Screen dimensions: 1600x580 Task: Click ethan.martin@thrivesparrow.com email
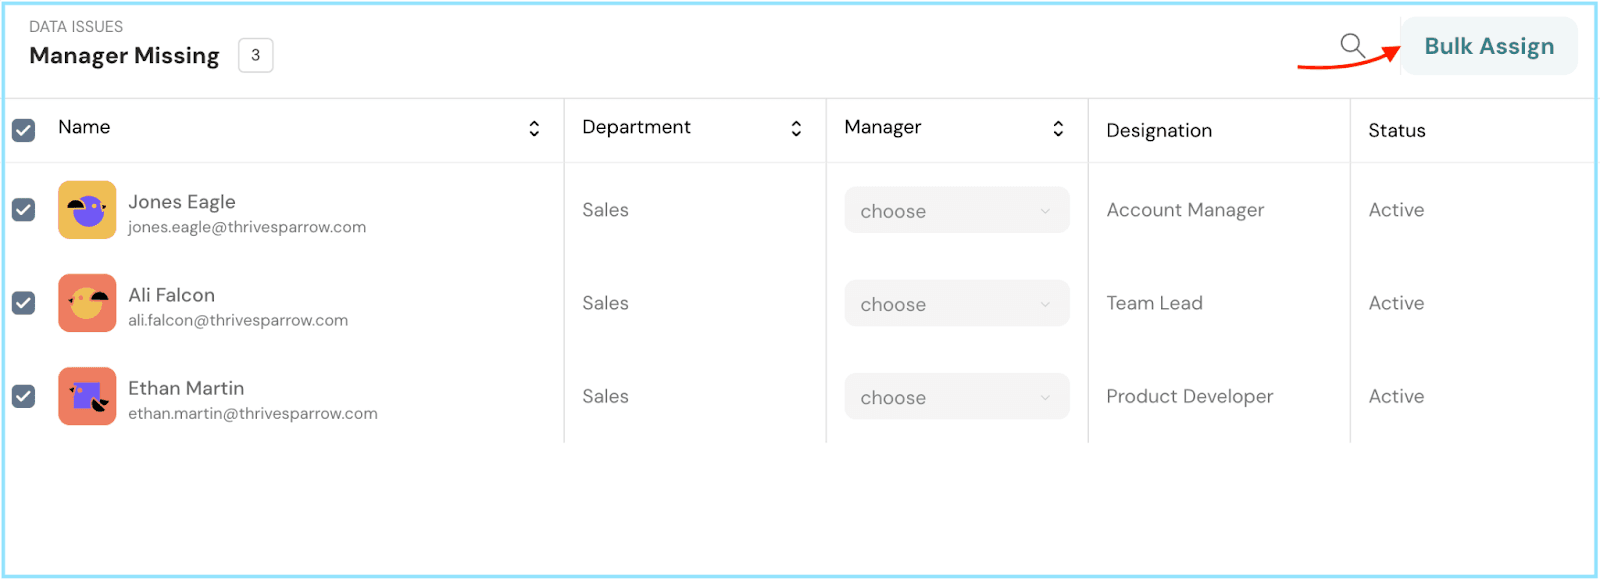pos(253,413)
